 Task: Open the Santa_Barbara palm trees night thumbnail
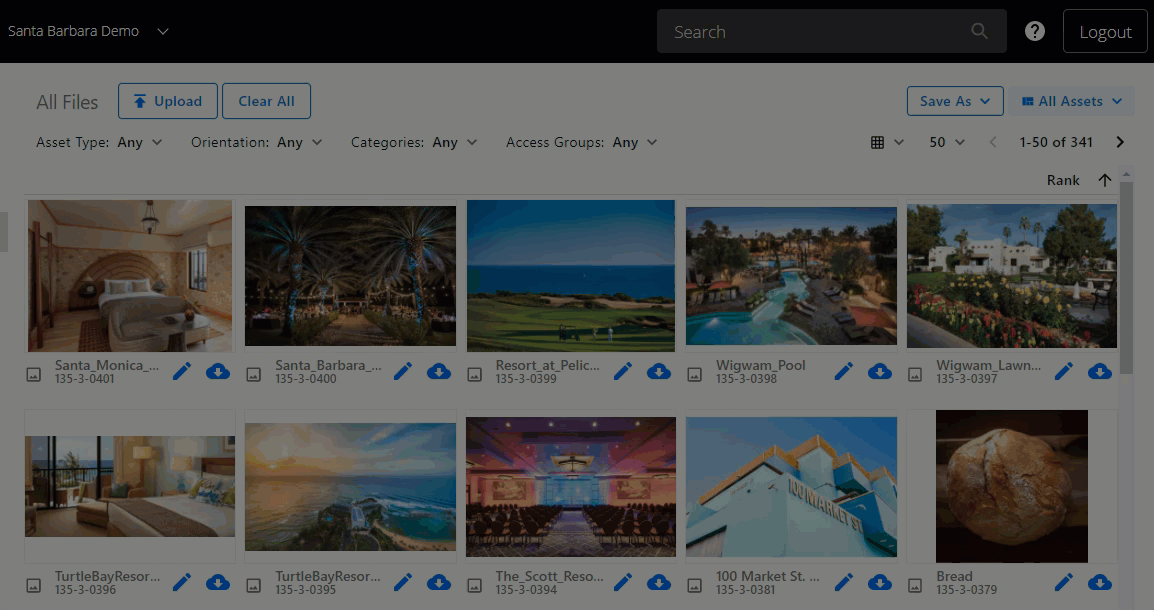click(350, 276)
